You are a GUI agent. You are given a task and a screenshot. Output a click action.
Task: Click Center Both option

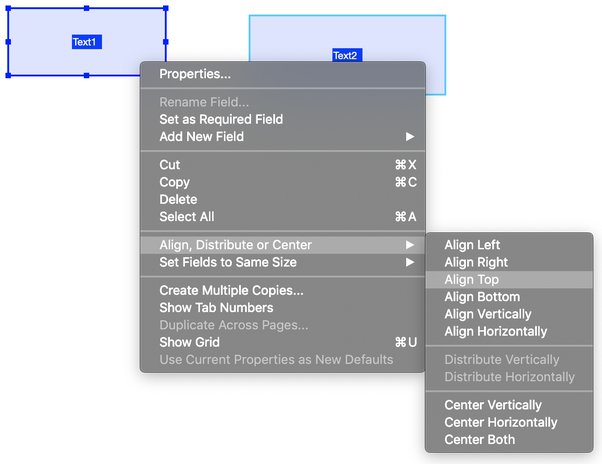pos(509,439)
